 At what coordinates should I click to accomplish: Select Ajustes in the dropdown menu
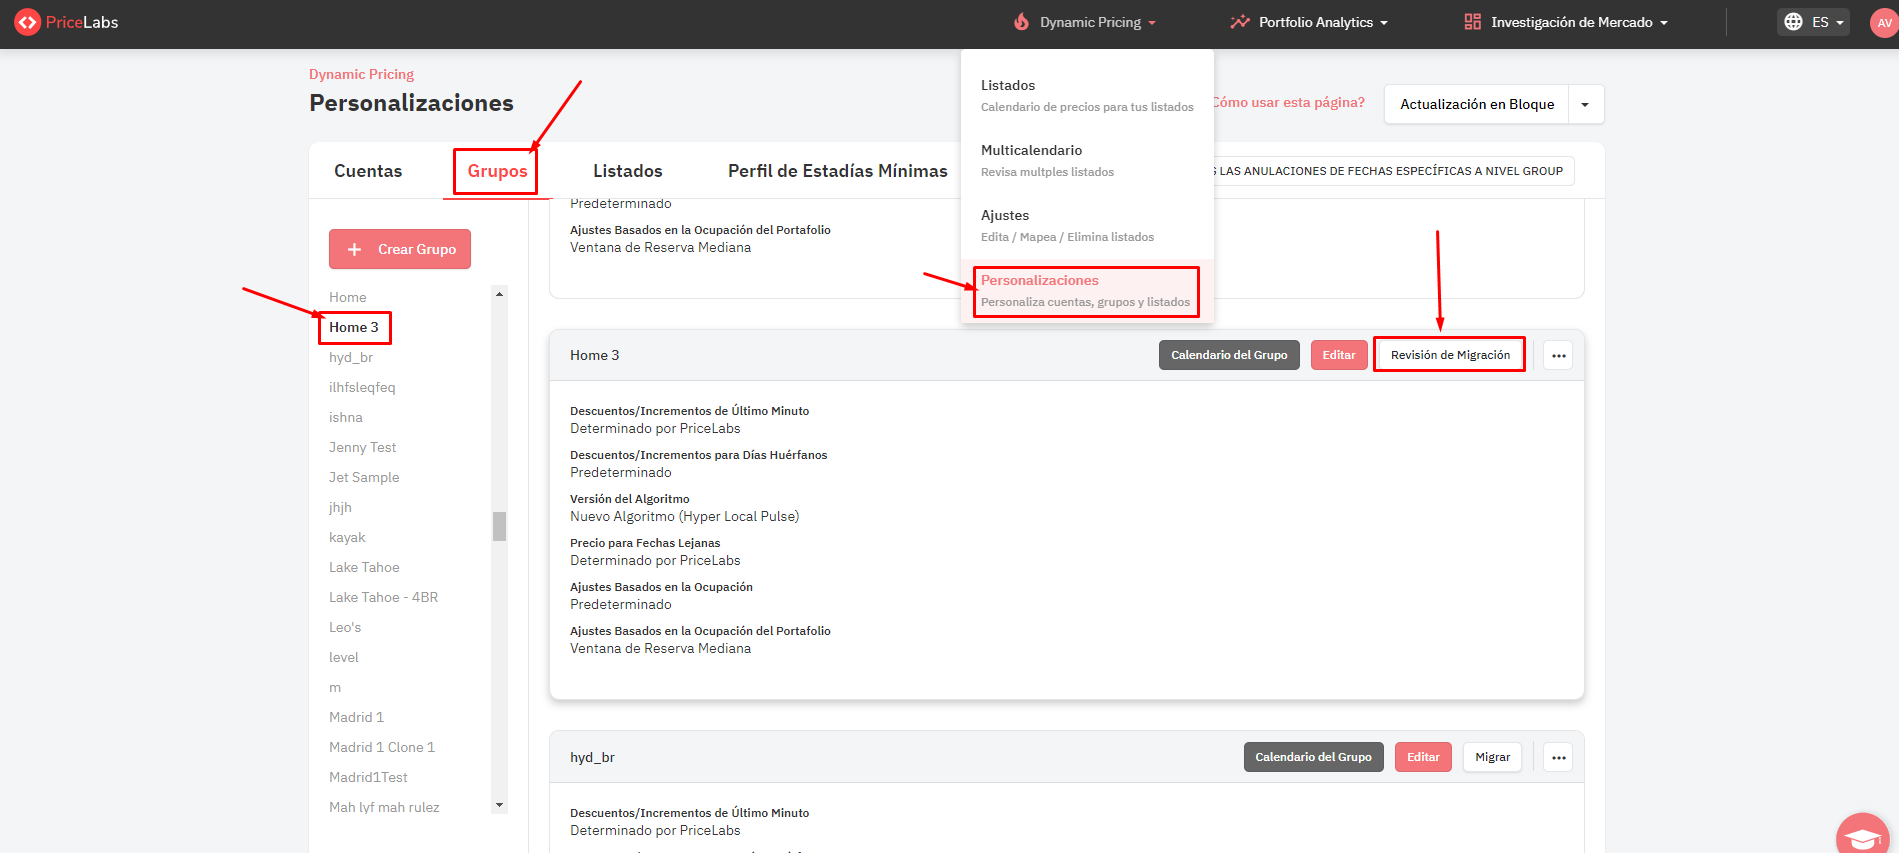coord(1087,225)
